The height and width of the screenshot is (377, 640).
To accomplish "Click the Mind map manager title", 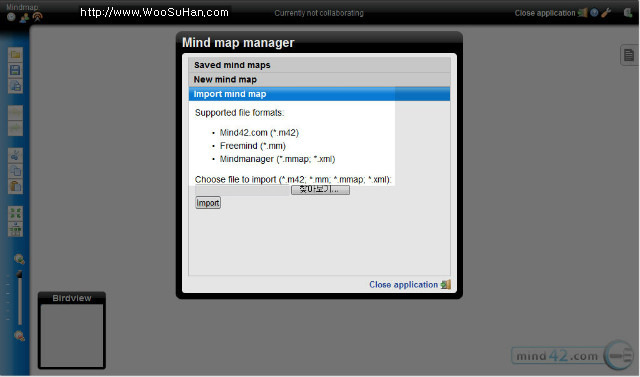I will click(238, 42).
